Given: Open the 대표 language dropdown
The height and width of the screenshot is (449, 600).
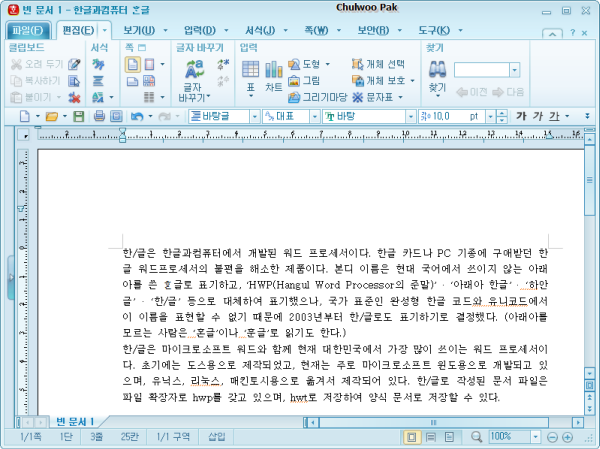Looking at the screenshot, I should click(x=315, y=116).
